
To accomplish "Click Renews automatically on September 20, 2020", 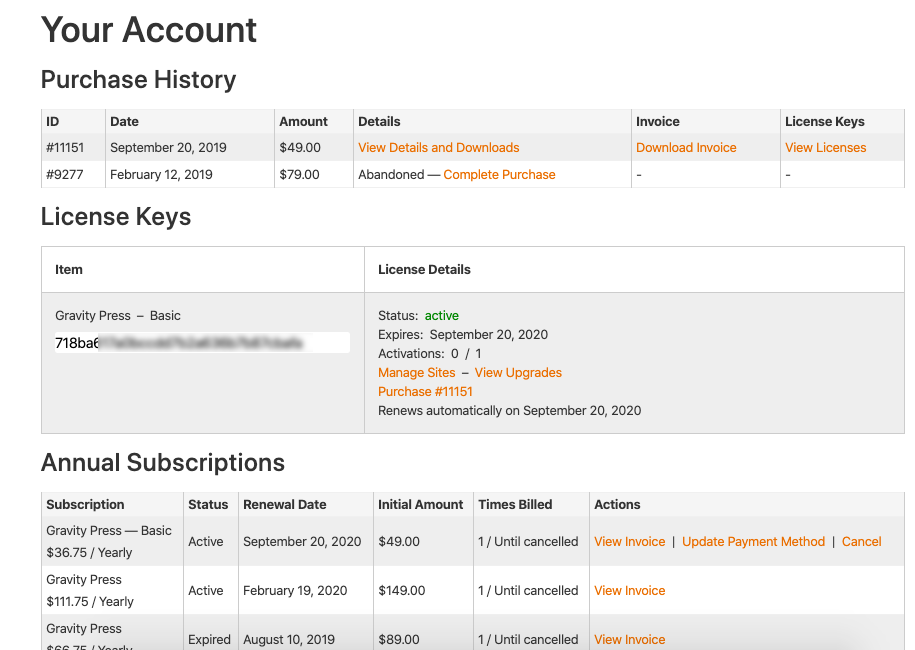I will (x=509, y=411).
